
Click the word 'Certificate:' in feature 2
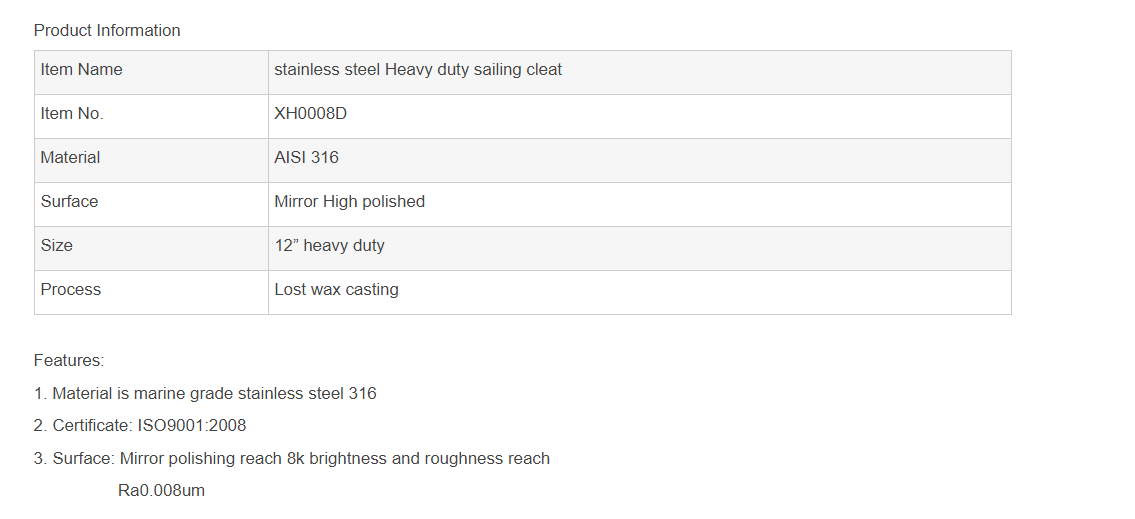click(x=92, y=426)
